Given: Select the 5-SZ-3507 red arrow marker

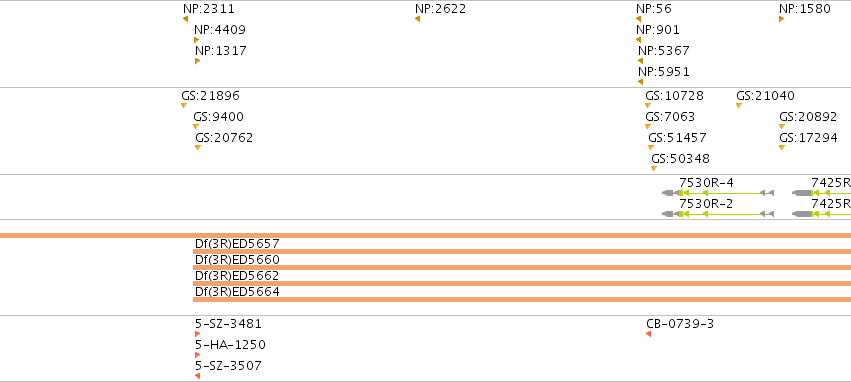Looking at the screenshot, I should [x=198, y=376].
